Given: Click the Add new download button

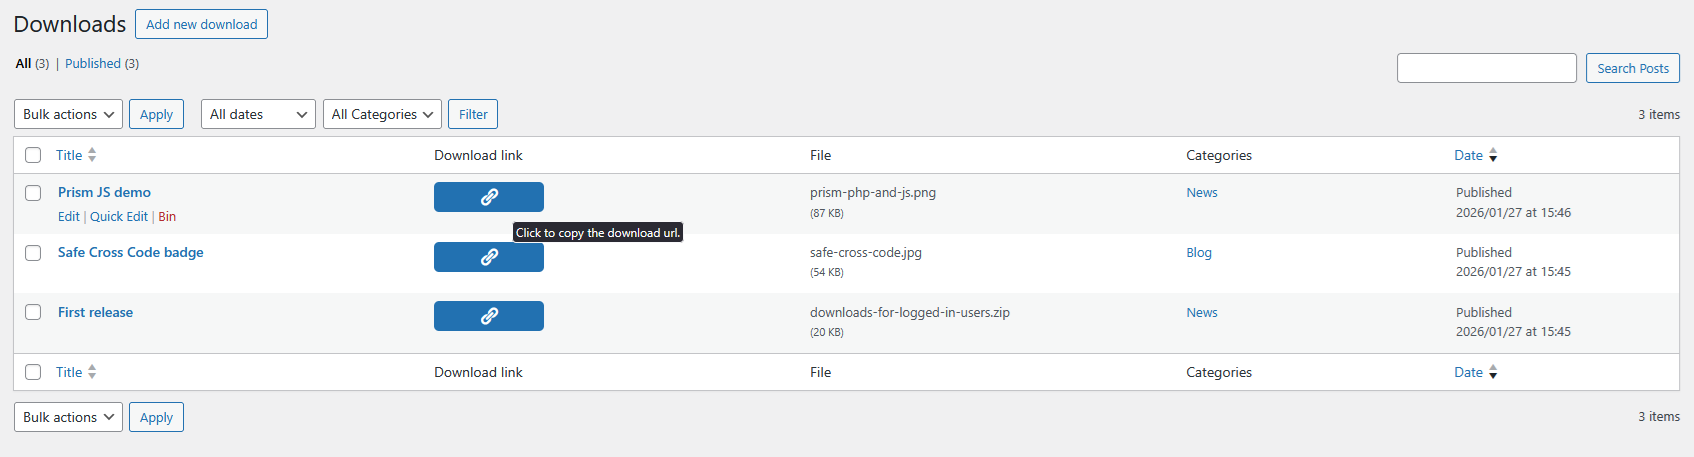Looking at the screenshot, I should pyautogui.click(x=201, y=24).
